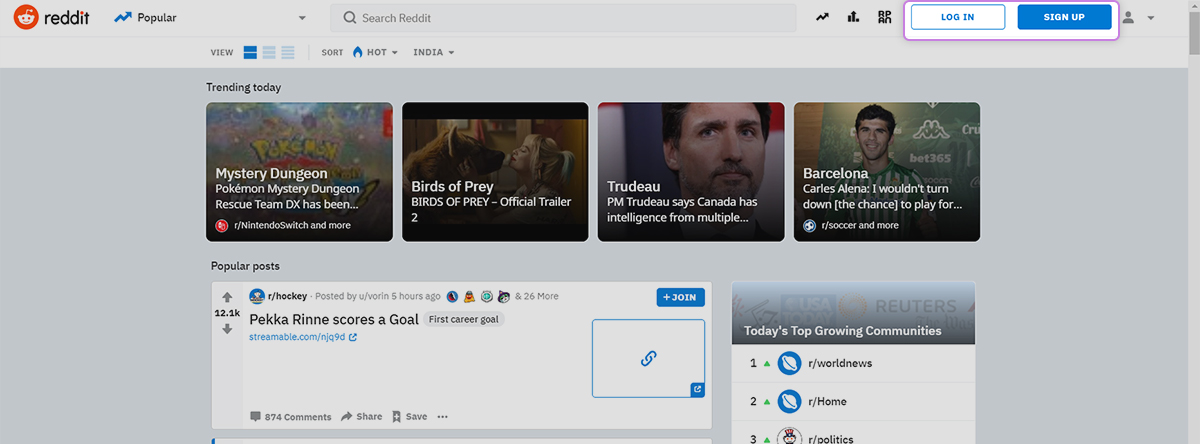The height and width of the screenshot is (444, 1200).
Task: Open the user account dropdown menu
Action: tap(1138, 17)
